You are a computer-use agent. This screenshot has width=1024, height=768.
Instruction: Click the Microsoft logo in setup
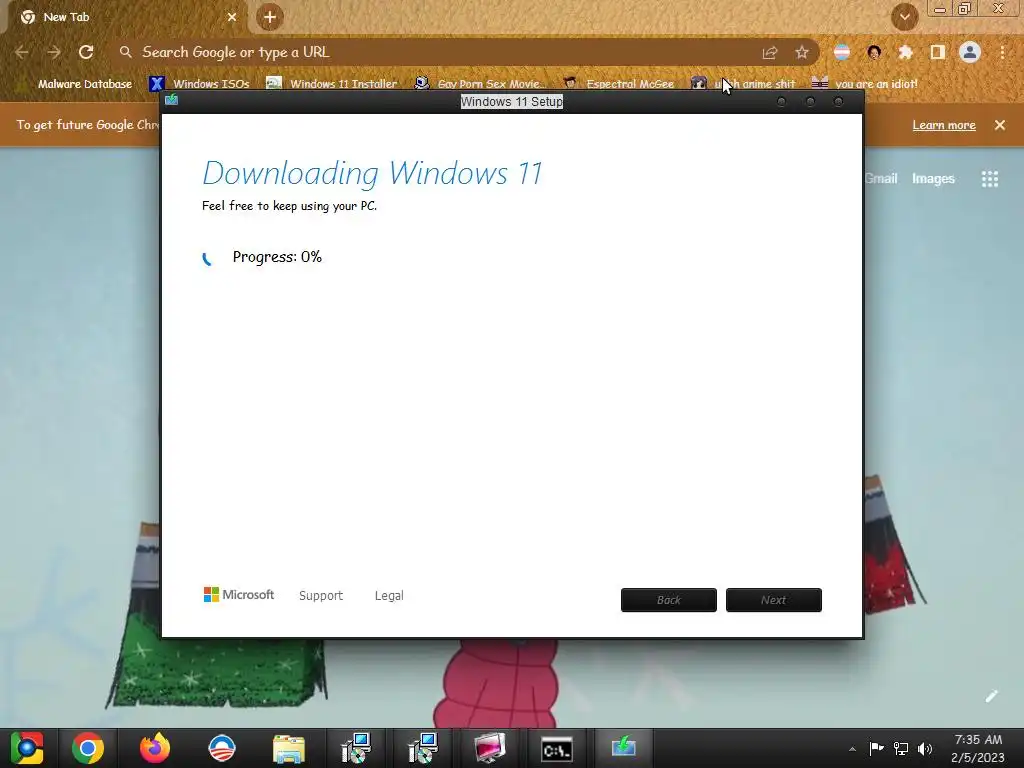click(238, 594)
